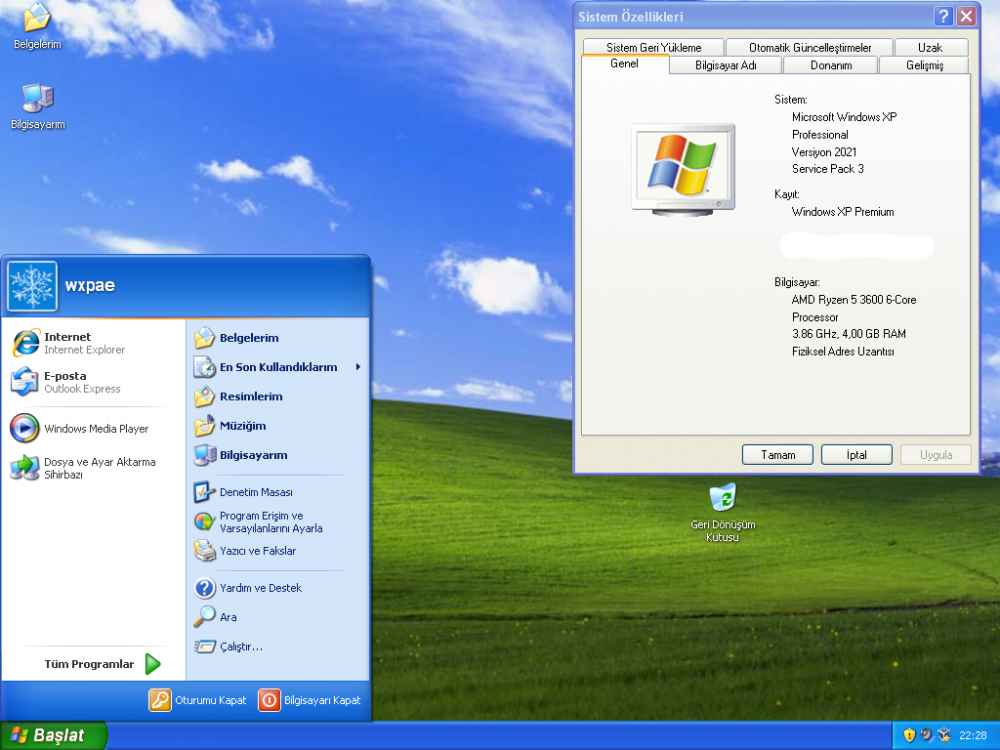1000x750 pixels.
Task: Open Dosya ve Ayar Aktarma Sihirbazı icon
Action: click(x=25, y=467)
